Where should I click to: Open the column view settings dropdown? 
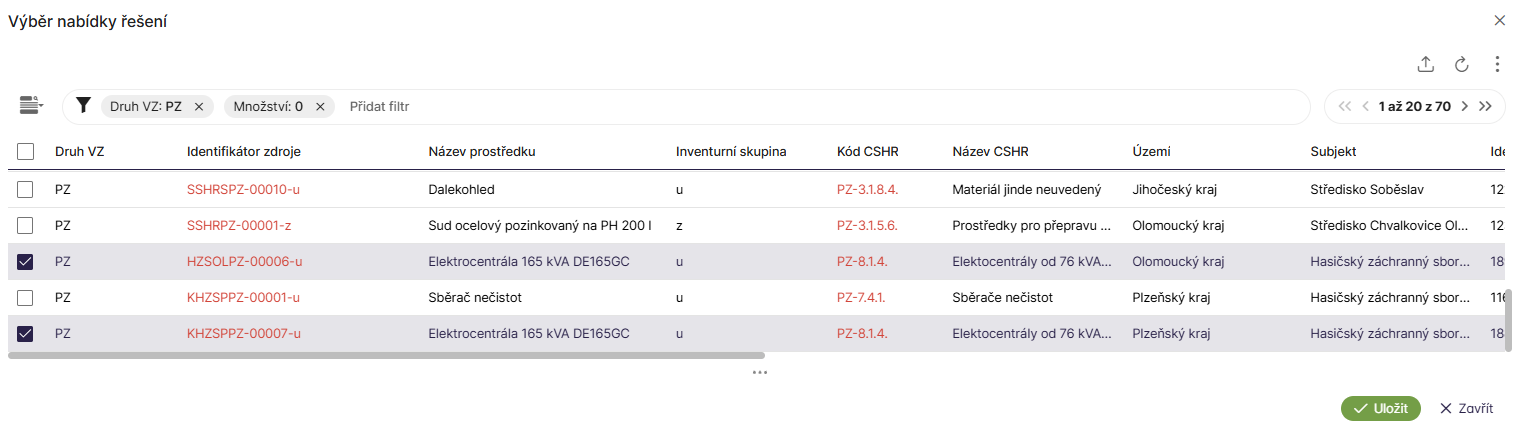point(32,105)
